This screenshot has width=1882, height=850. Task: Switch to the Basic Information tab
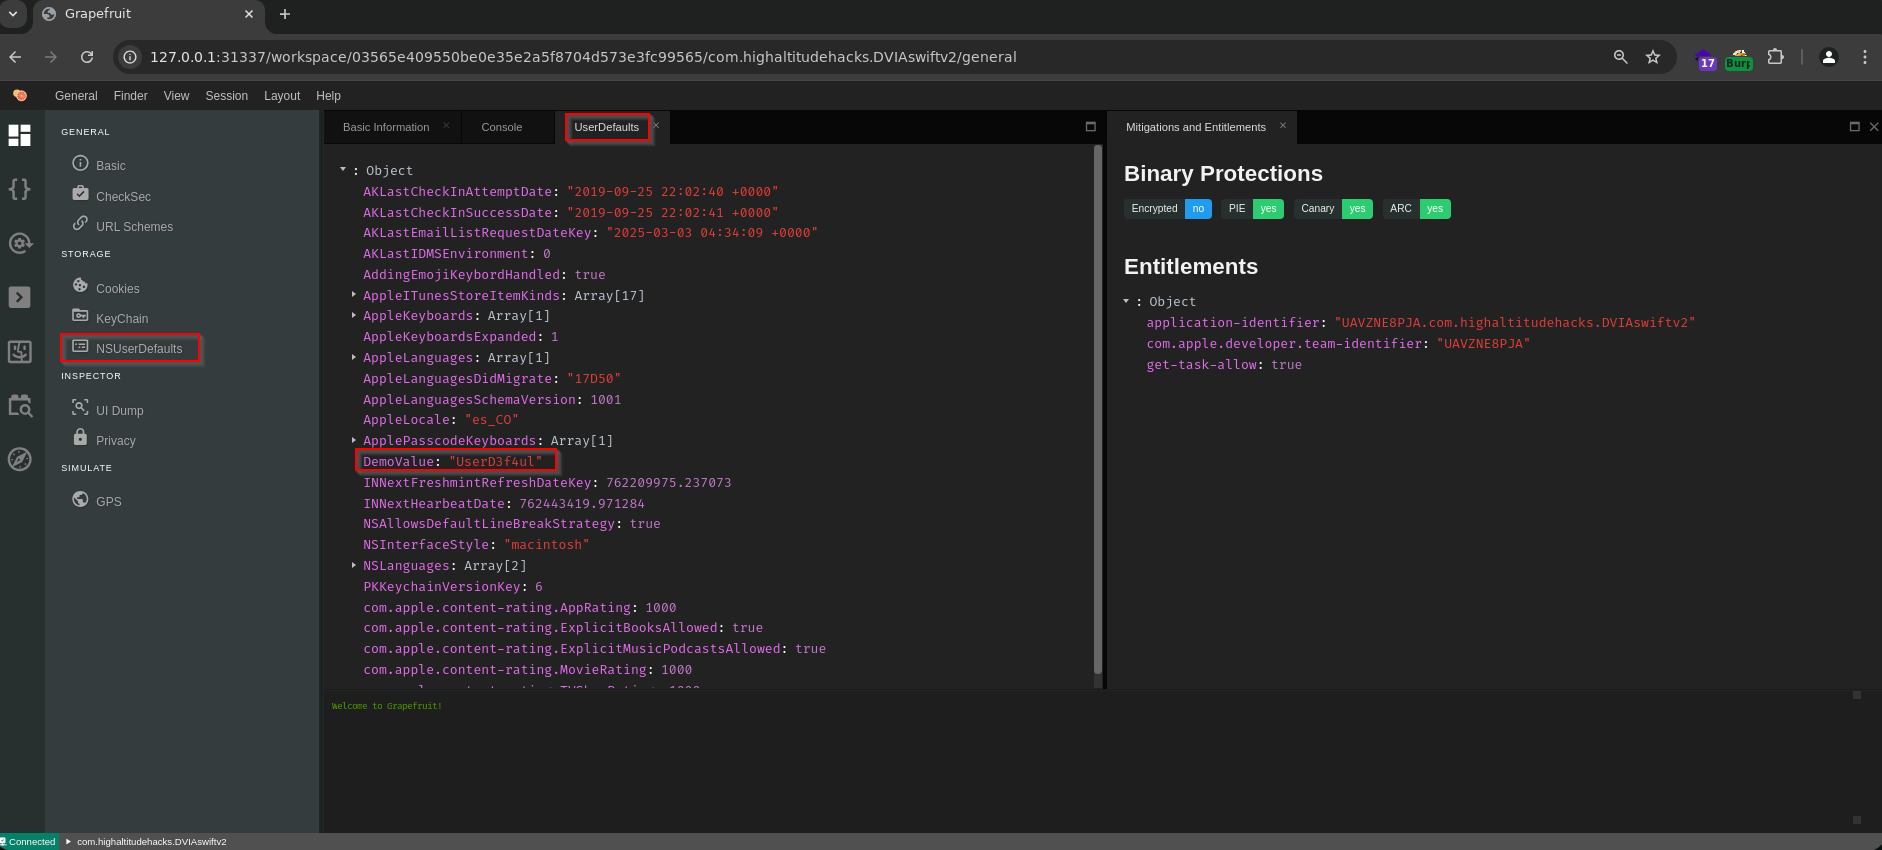pos(386,127)
